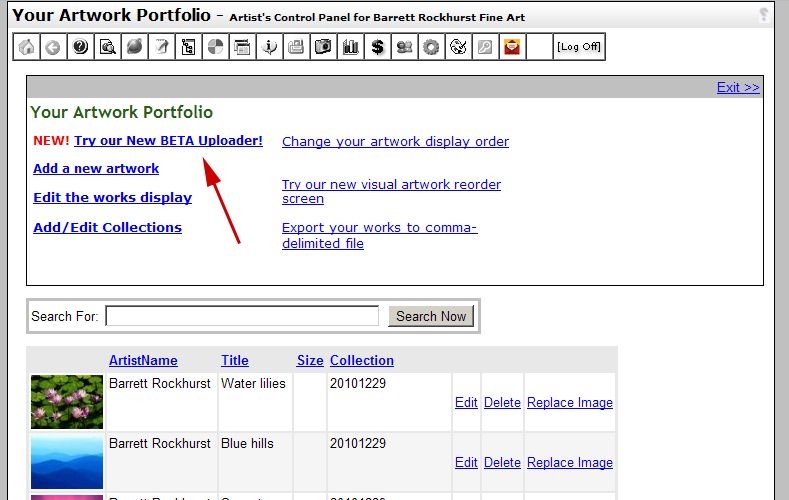Click the Blue hills thumbnail image
Viewport: 789px width, 500px height.
pyautogui.click(x=66, y=462)
